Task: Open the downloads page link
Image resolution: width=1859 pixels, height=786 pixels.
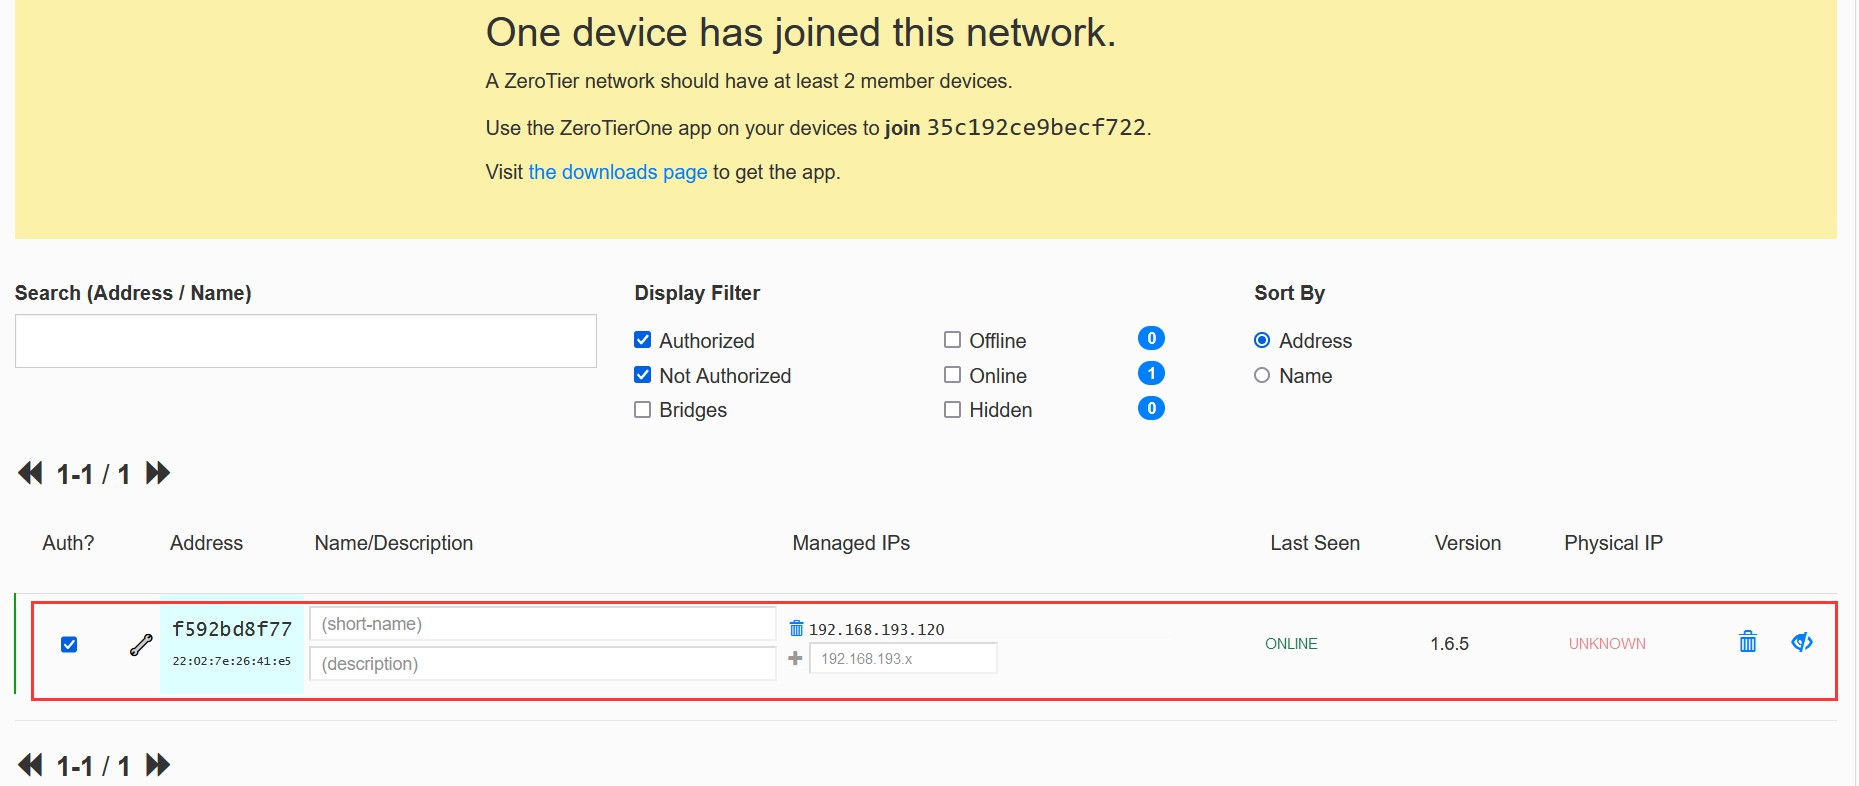Action: pos(617,172)
